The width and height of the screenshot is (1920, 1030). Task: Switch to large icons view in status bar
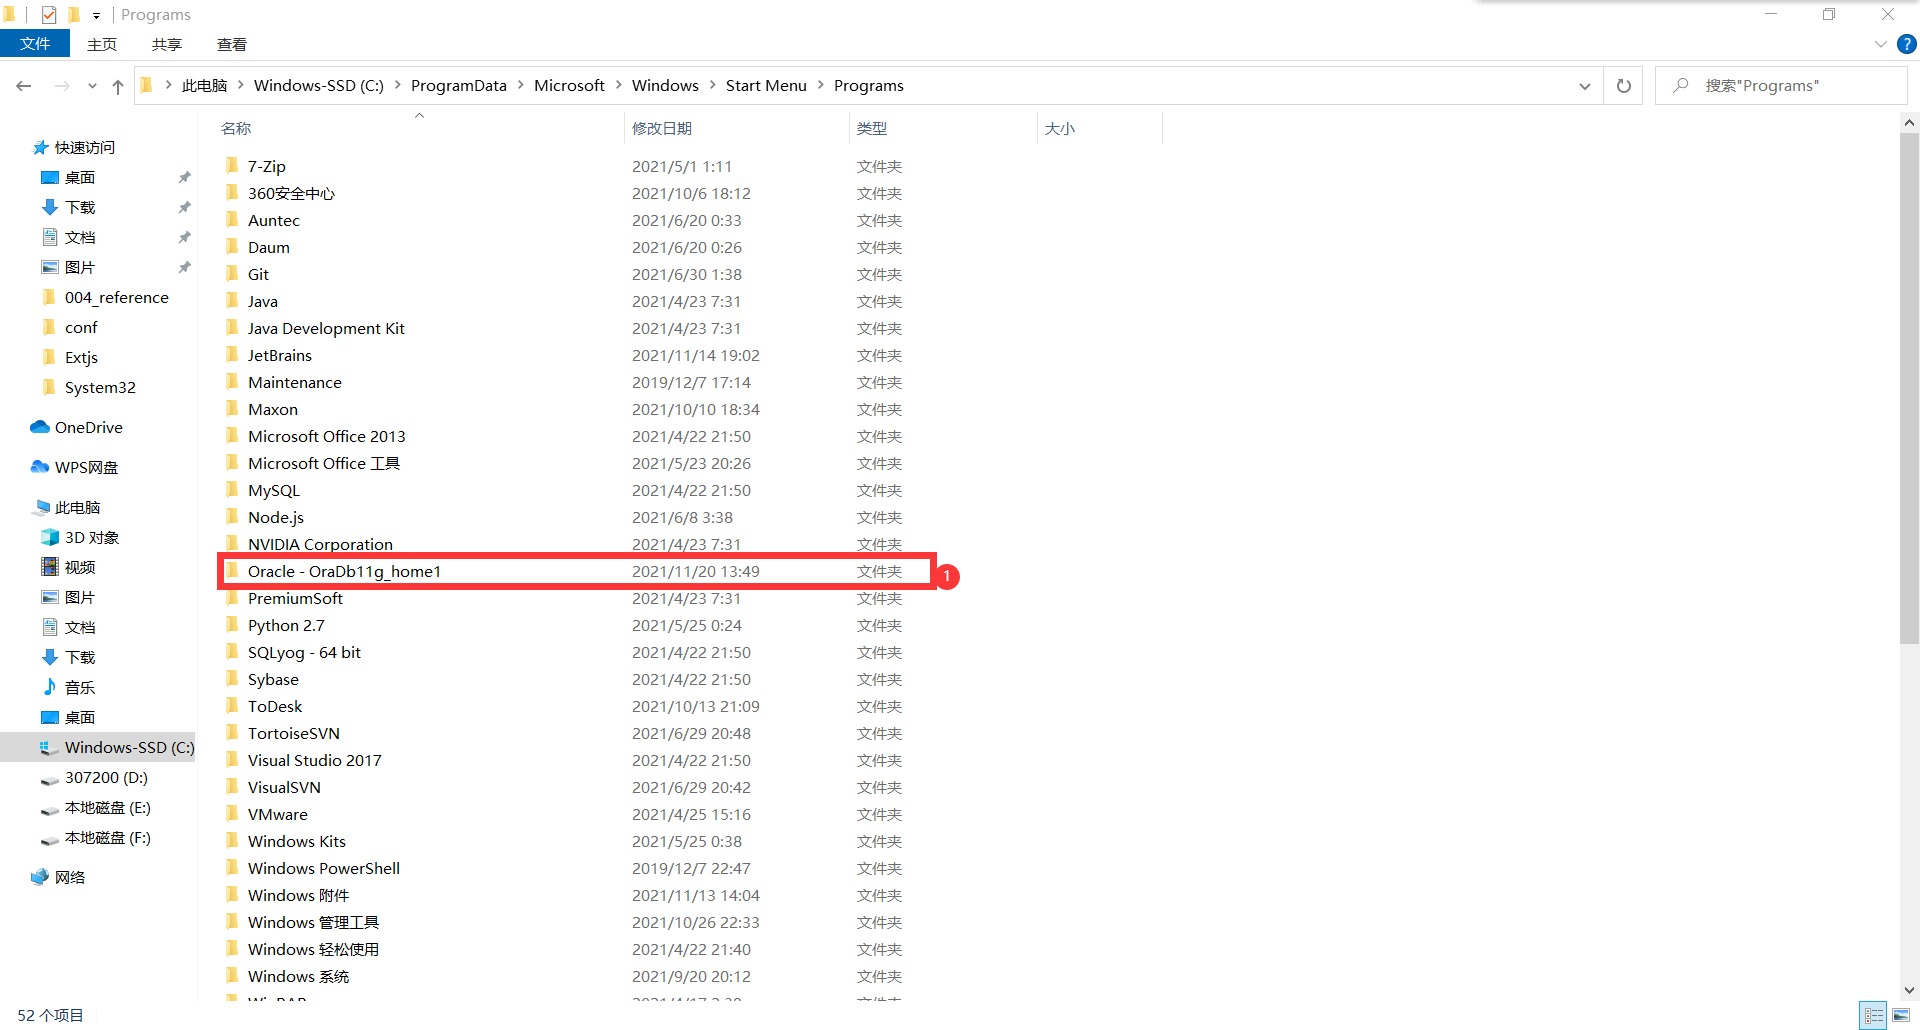[x=1901, y=1015]
